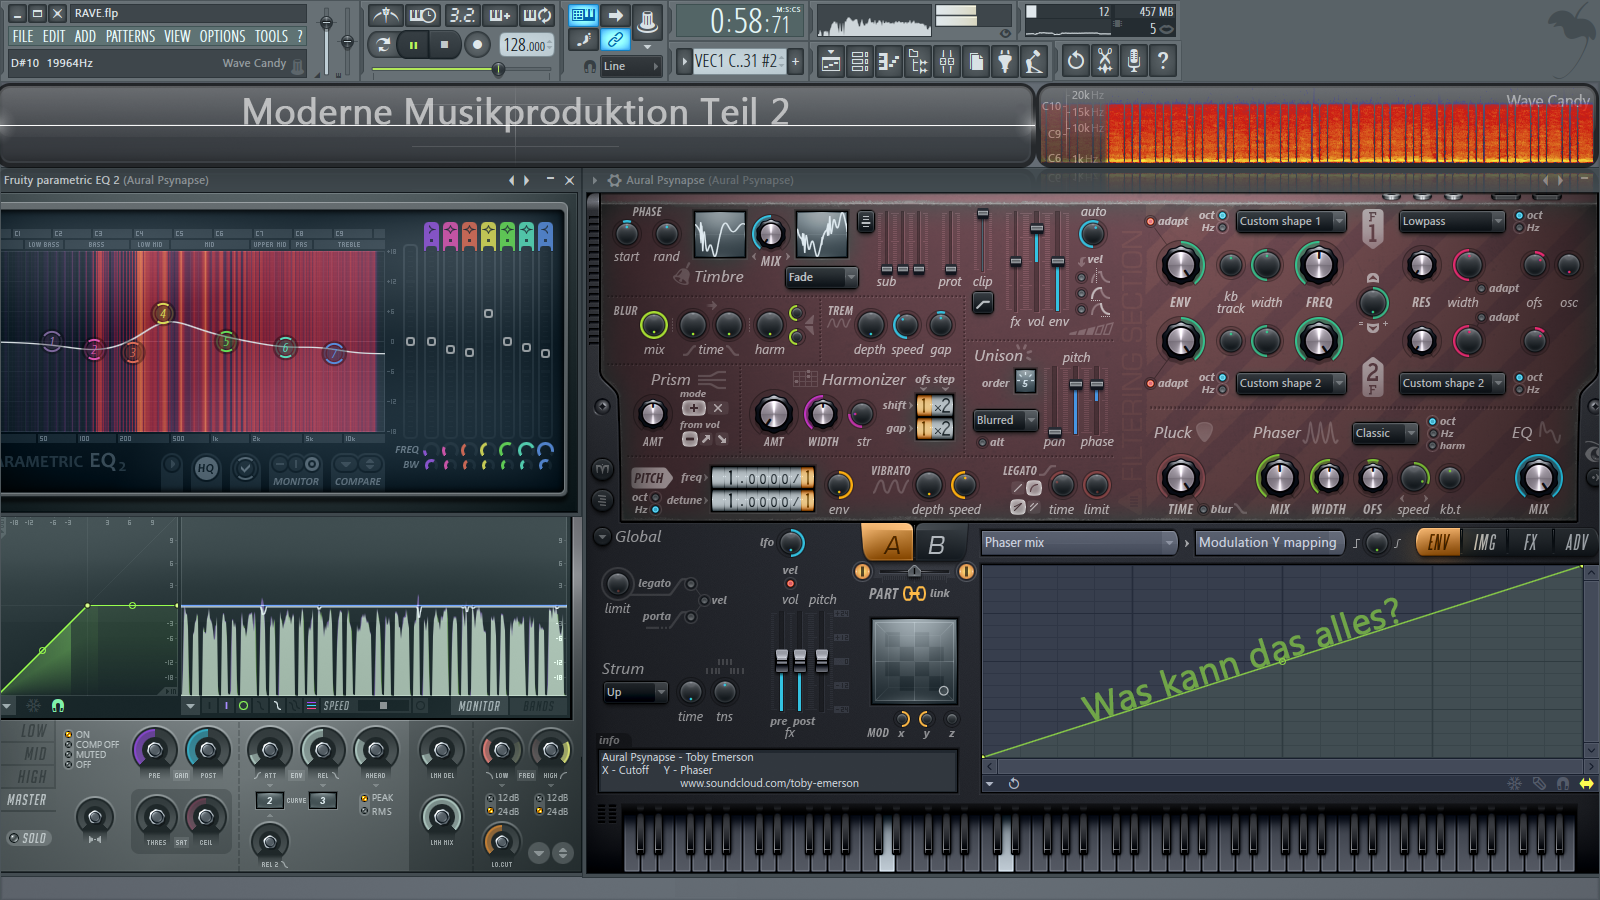
Task: Click the MONITOR button in the compressor display
Action: coord(479,706)
